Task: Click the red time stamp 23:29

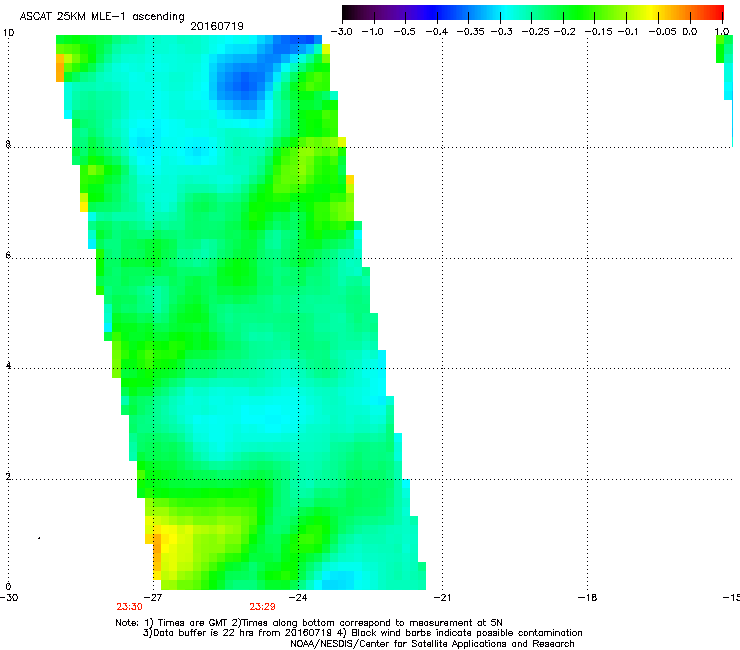Action: pyautogui.click(x=262, y=607)
